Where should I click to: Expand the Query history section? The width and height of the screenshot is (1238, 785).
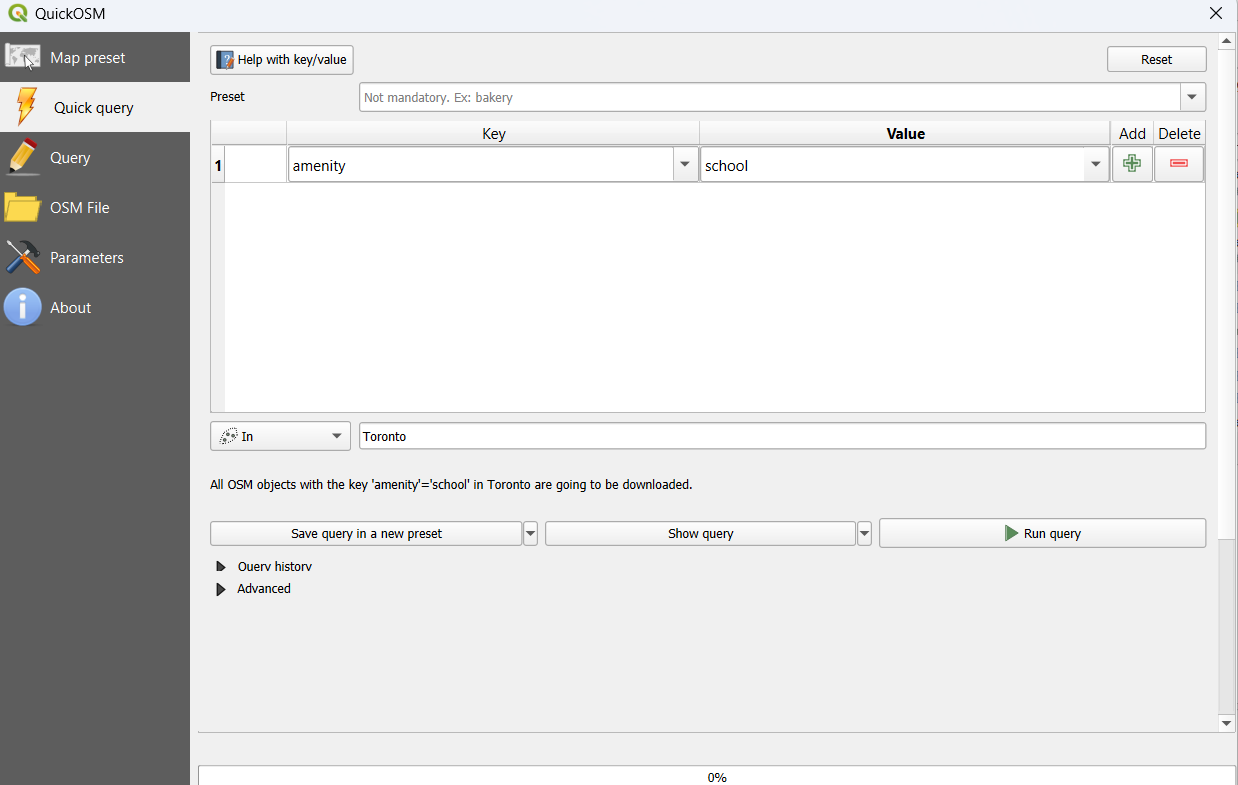221,567
